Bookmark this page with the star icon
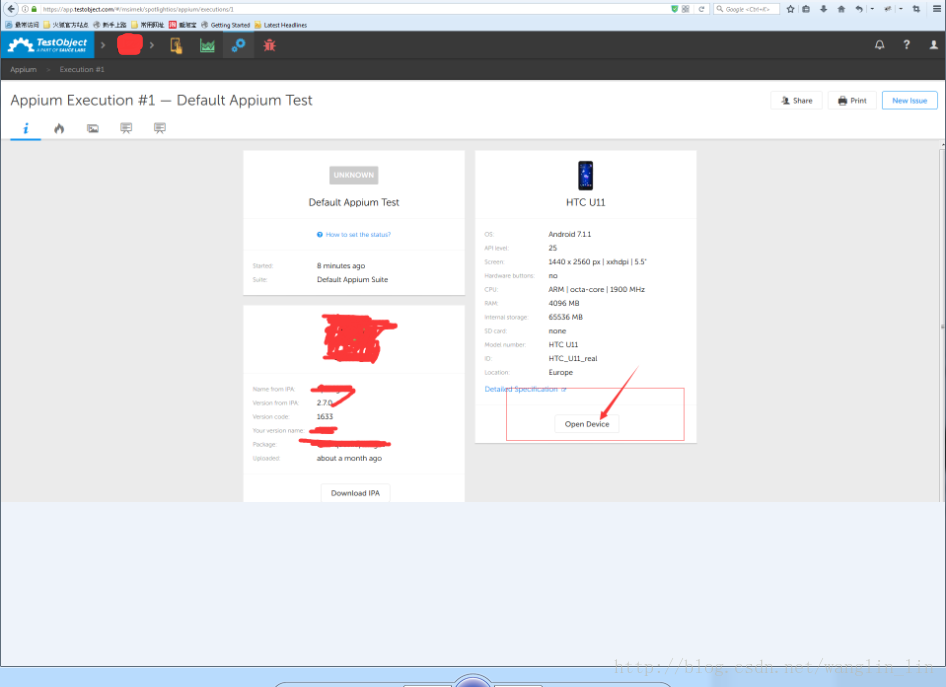The height and width of the screenshot is (687, 946). 790,9
